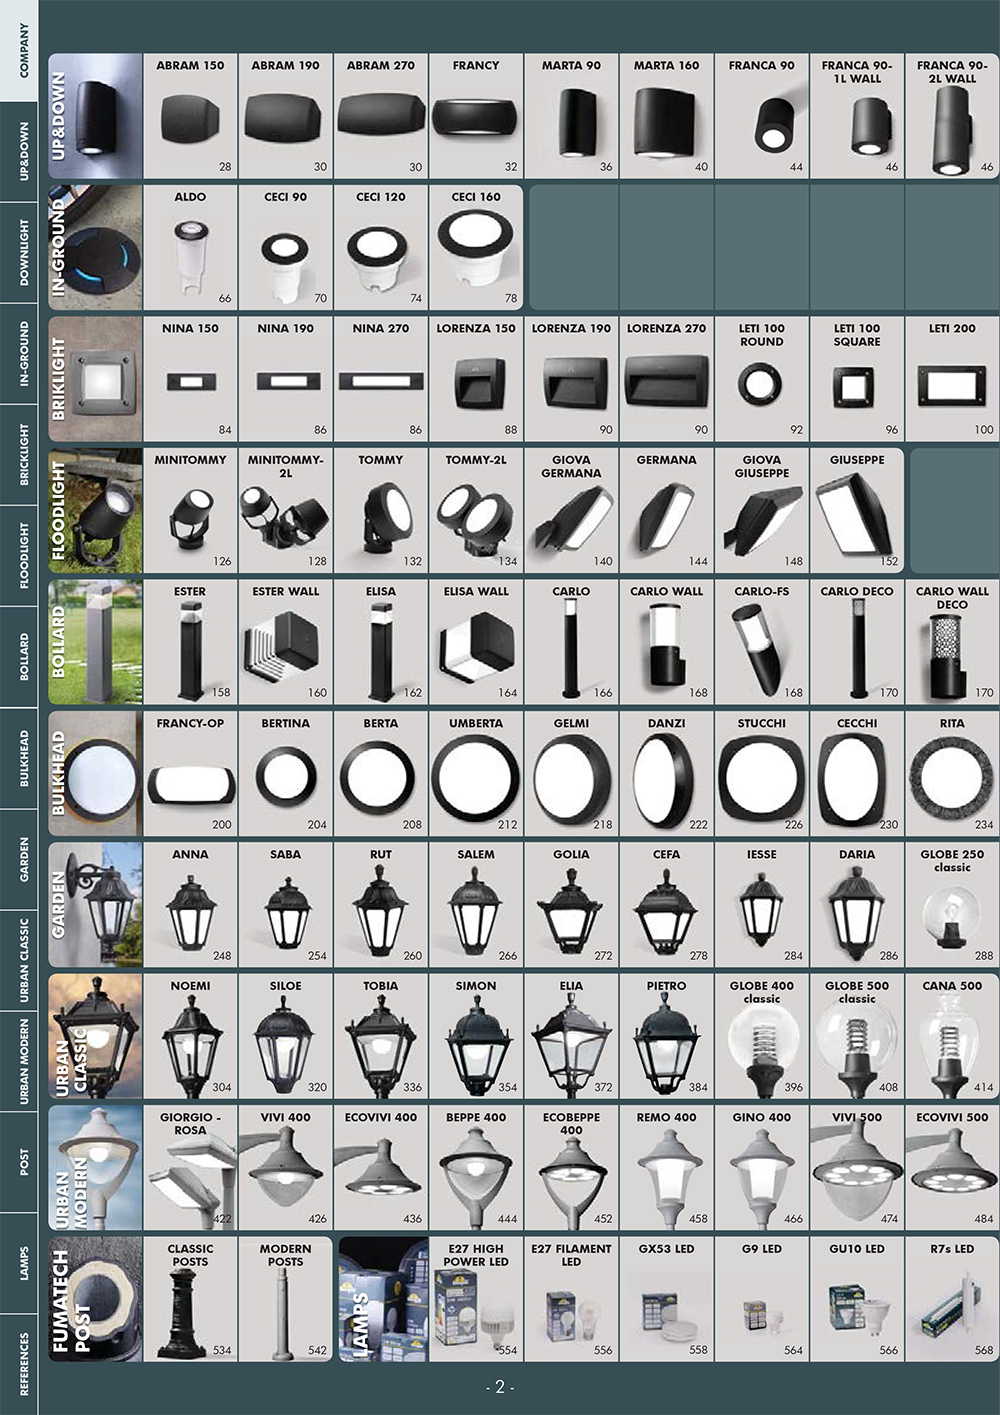Screen dimensions: 1000x1415
Task: Open the COMPANY side tab
Action: point(19,50)
